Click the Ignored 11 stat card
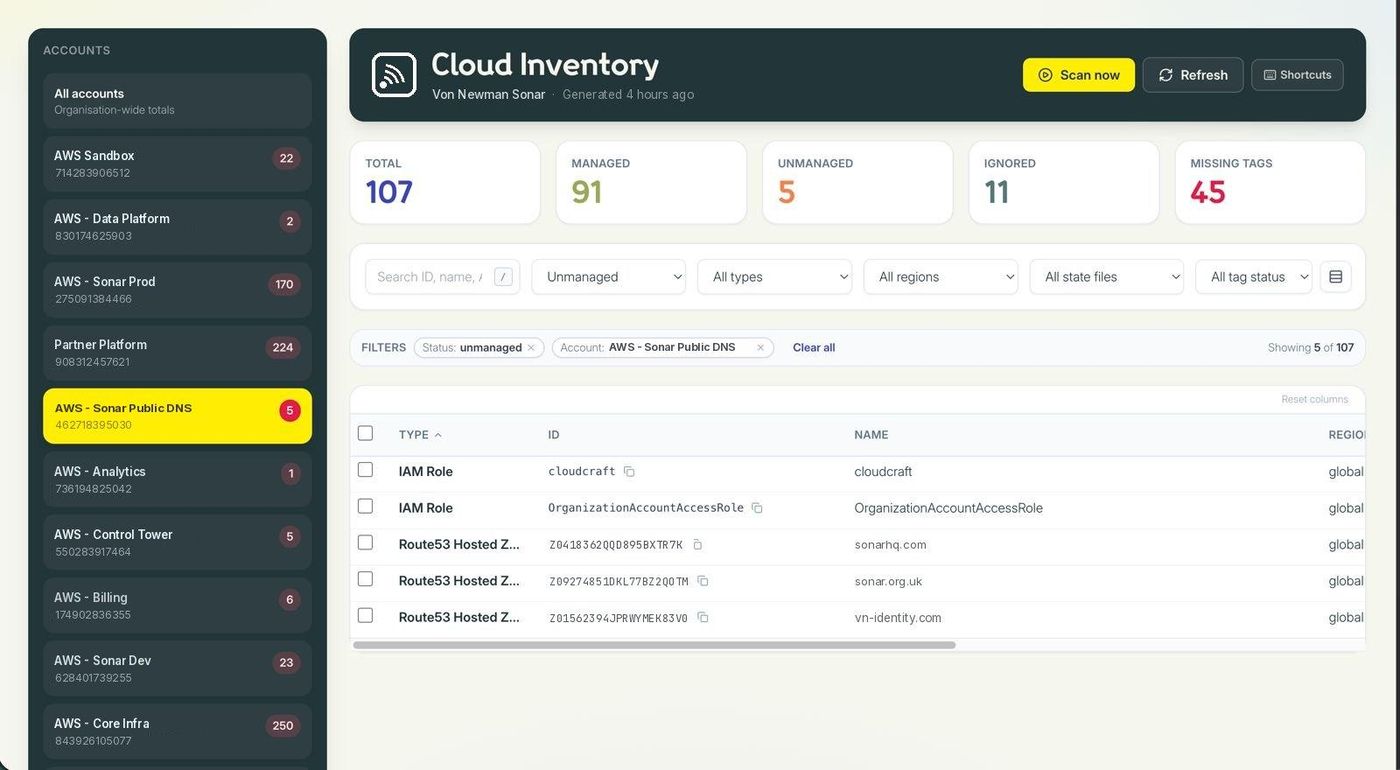 [1064, 182]
